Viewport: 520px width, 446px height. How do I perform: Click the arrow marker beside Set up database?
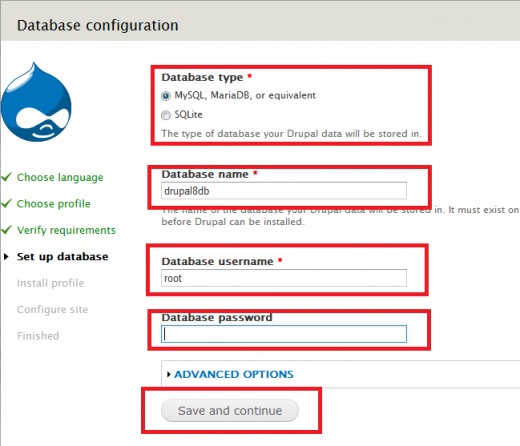tap(6, 256)
